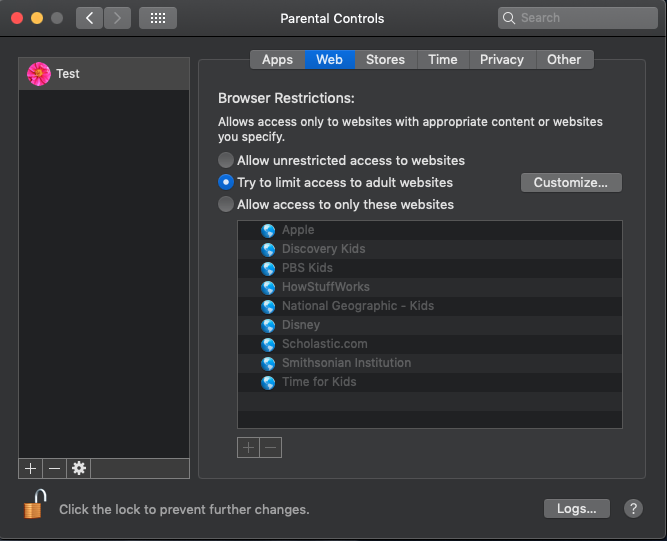Show all preferences grid button
The width and height of the screenshot is (667, 541).
pyautogui.click(x=158, y=18)
